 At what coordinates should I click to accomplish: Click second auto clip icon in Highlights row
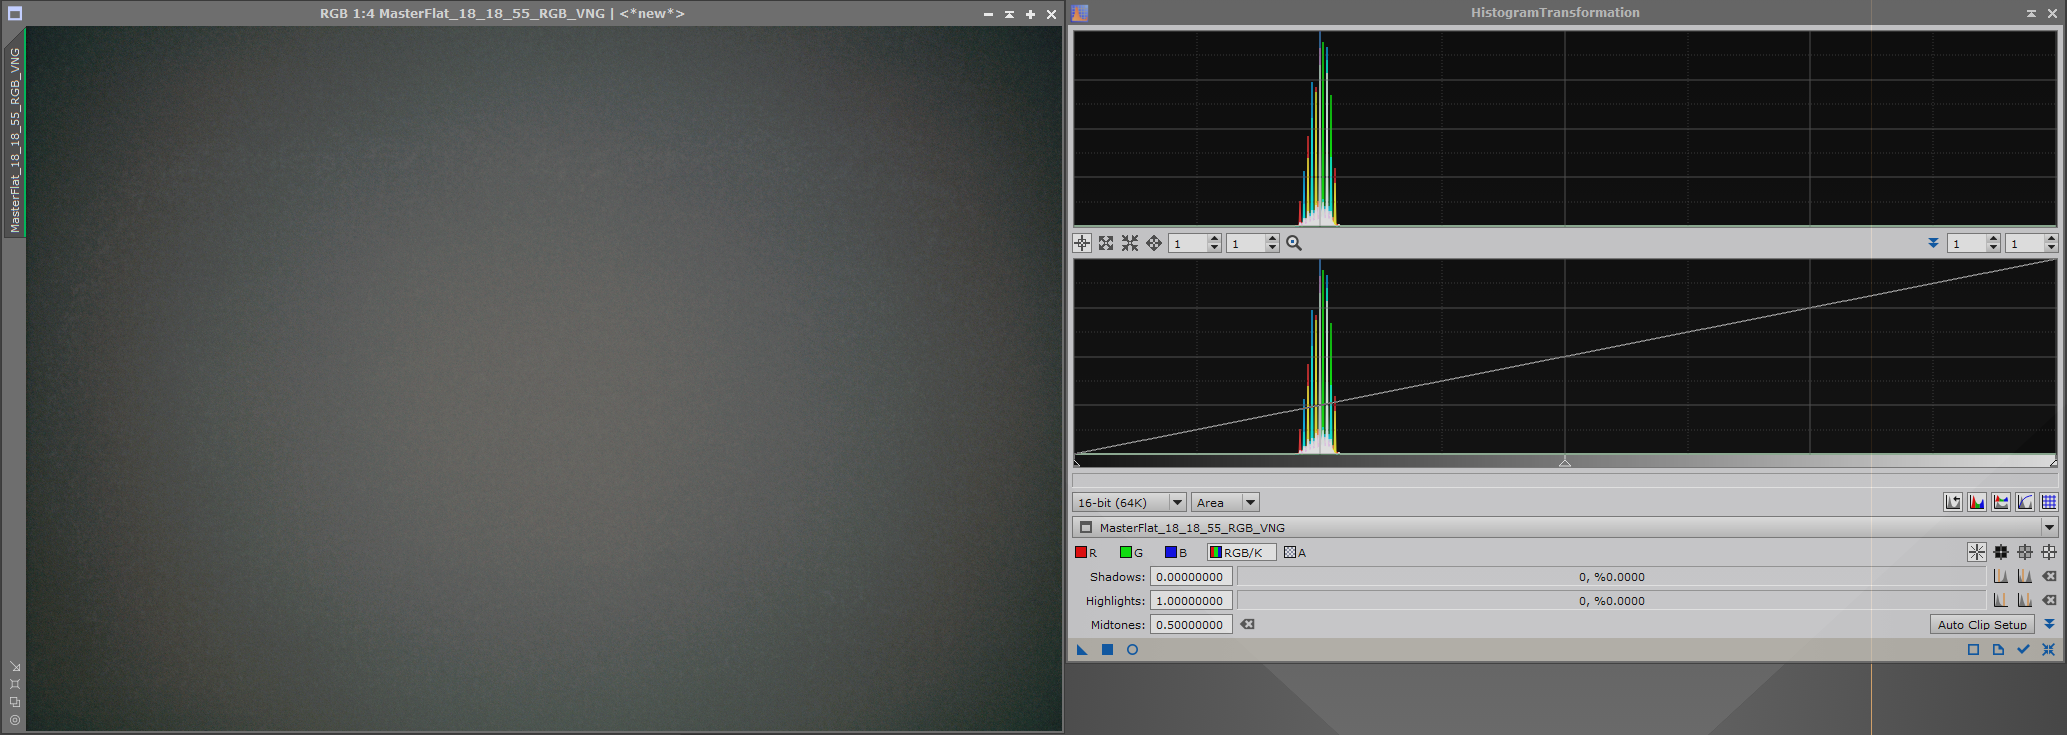click(2025, 600)
